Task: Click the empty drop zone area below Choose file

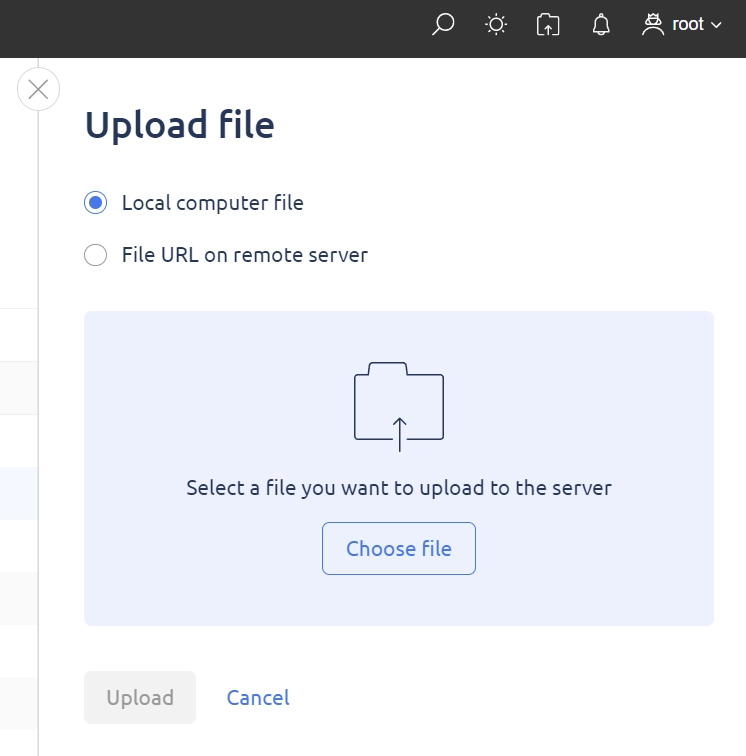Action: pyautogui.click(x=399, y=600)
